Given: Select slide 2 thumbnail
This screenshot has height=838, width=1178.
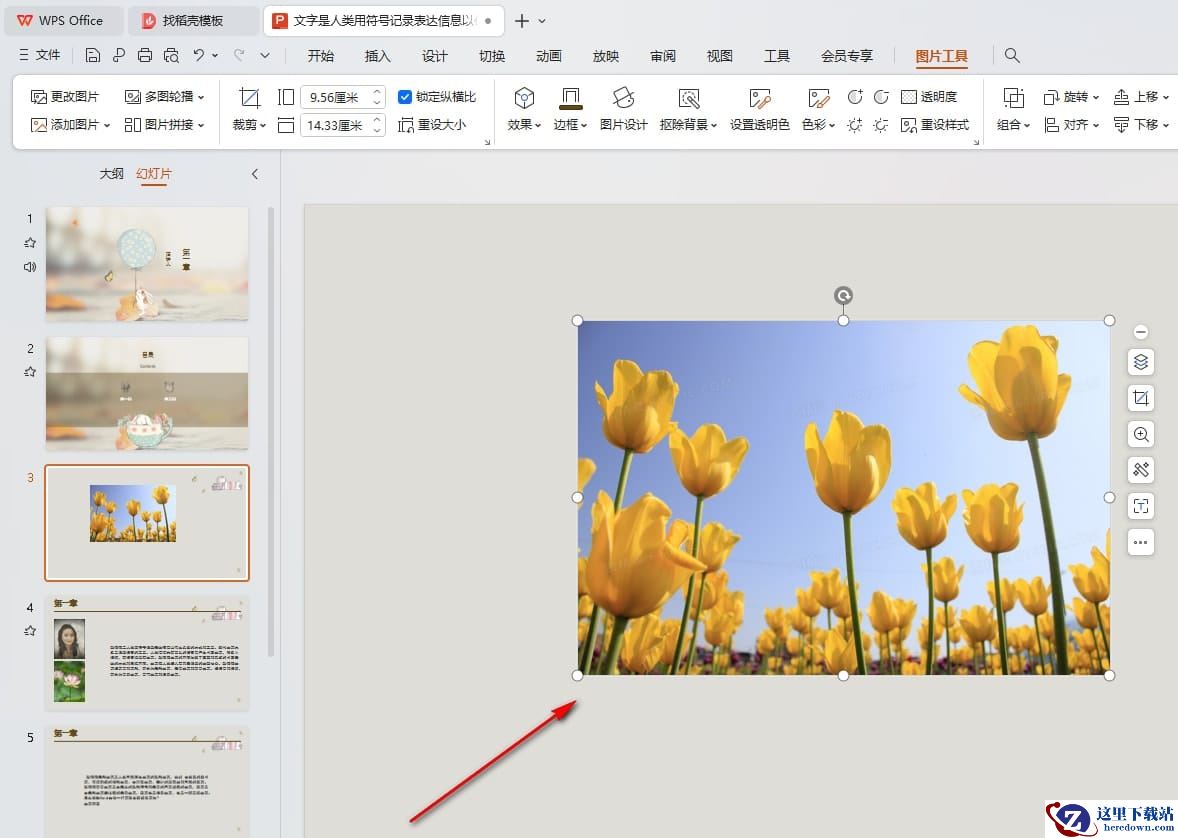Looking at the screenshot, I should coord(147,394).
